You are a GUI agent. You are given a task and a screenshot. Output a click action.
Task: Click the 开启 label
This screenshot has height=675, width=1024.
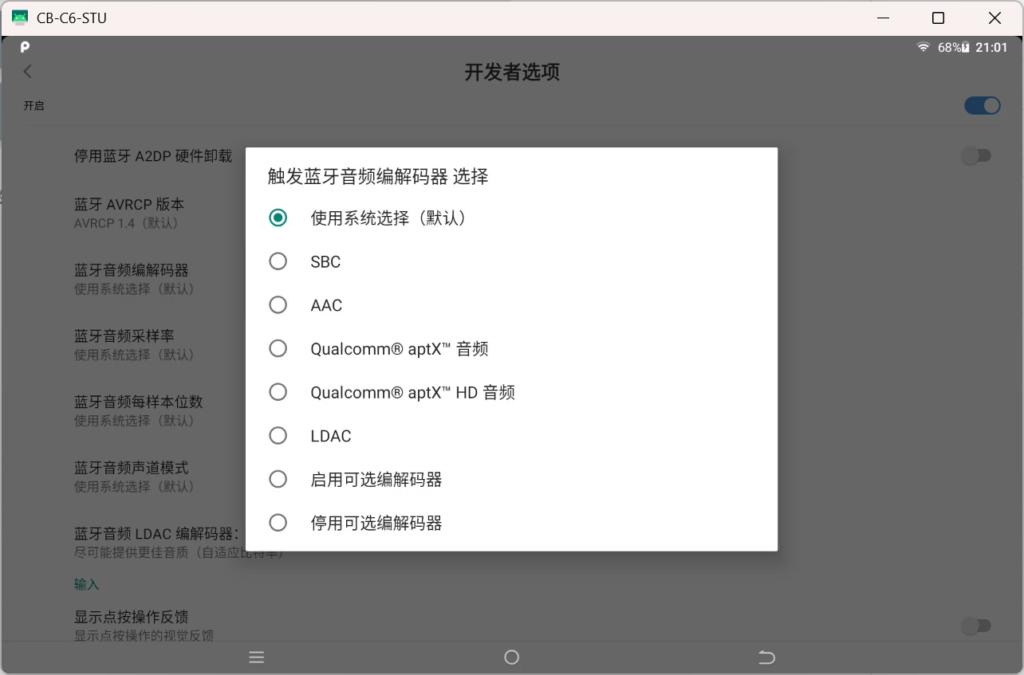(34, 106)
